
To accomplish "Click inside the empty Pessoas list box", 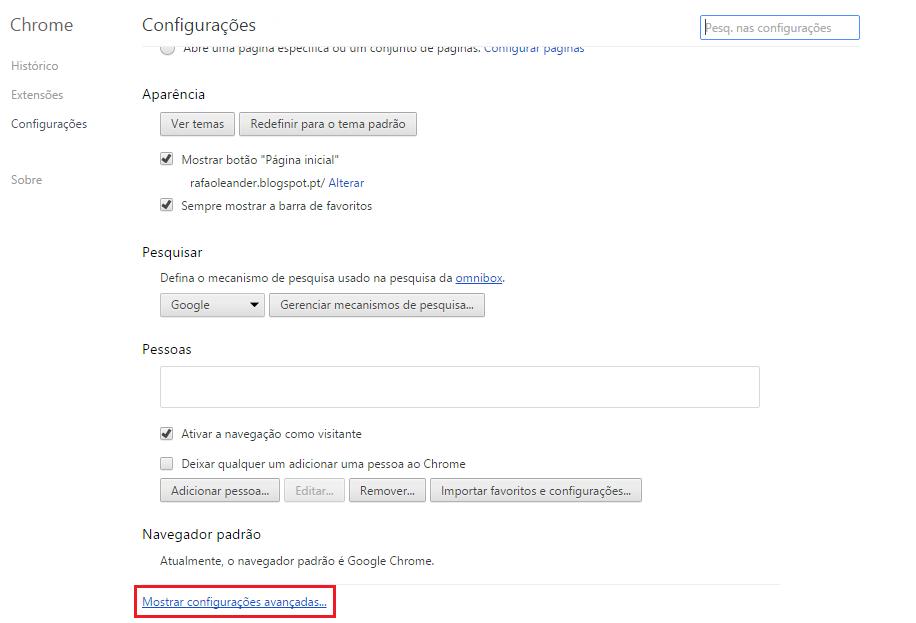I will point(459,386).
